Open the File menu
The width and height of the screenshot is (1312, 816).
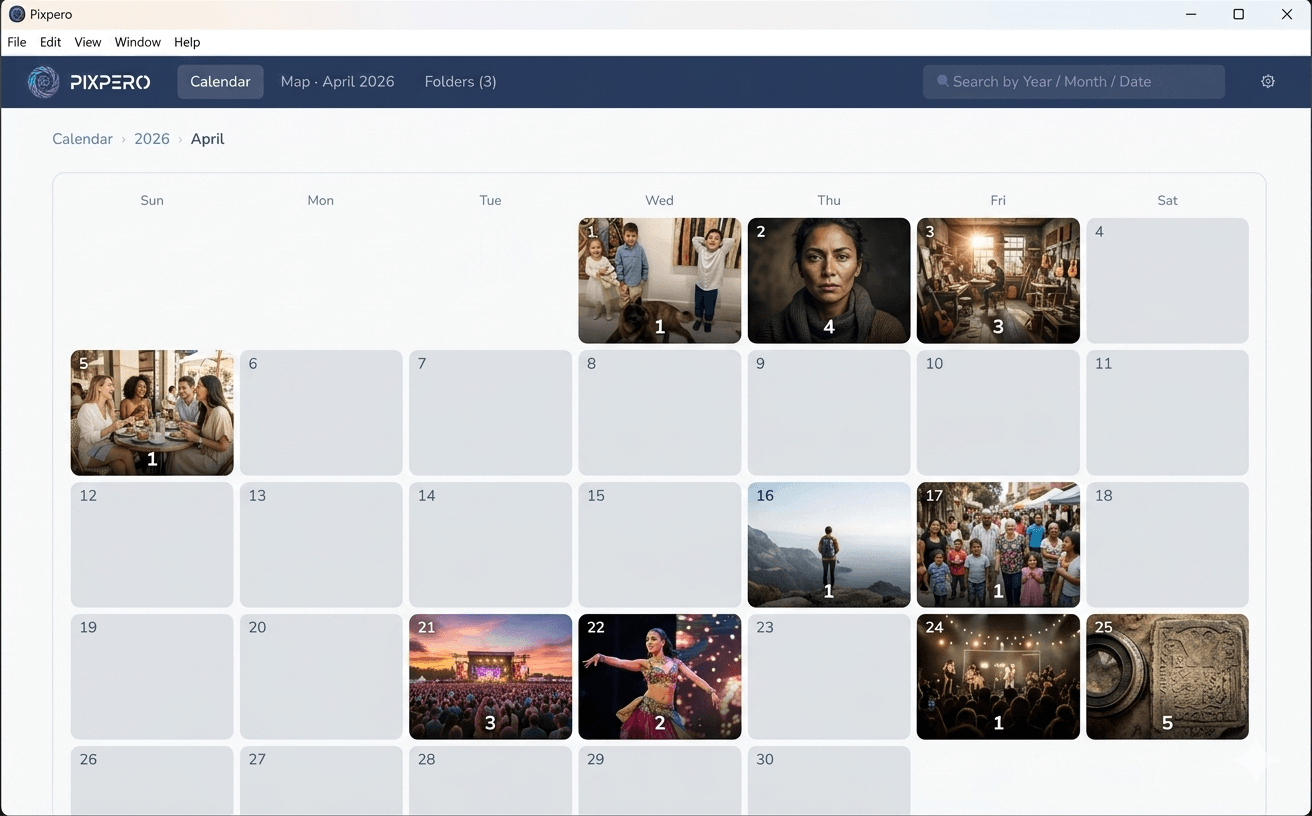[17, 42]
